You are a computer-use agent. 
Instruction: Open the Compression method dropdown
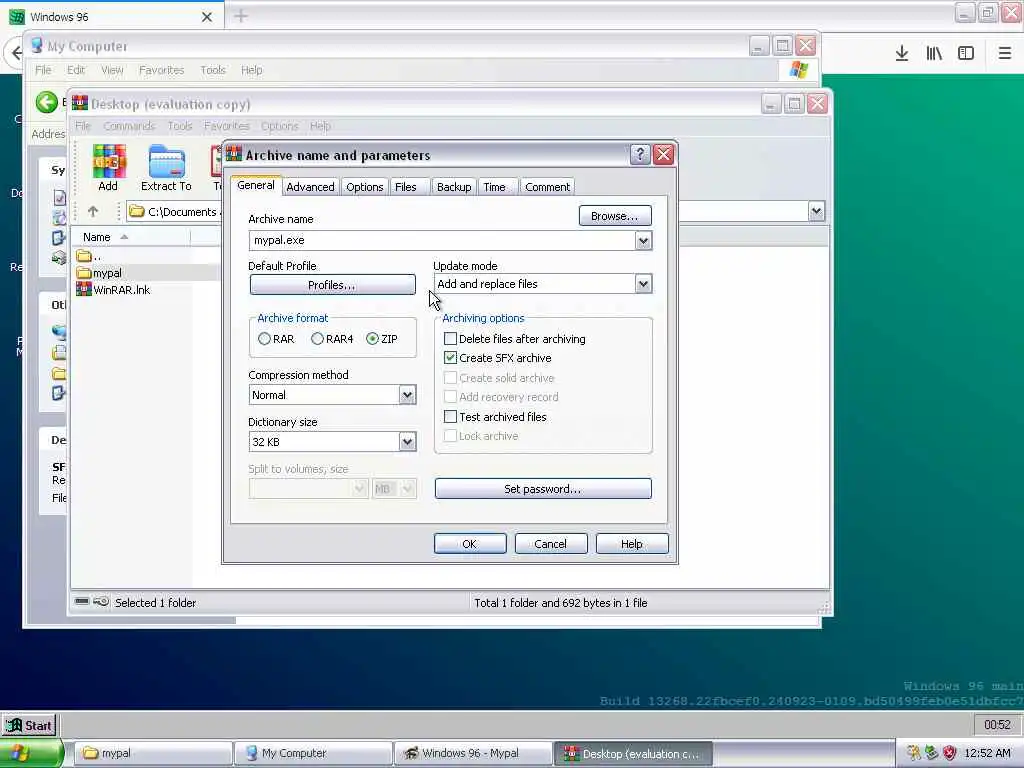pyautogui.click(x=407, y=395)
